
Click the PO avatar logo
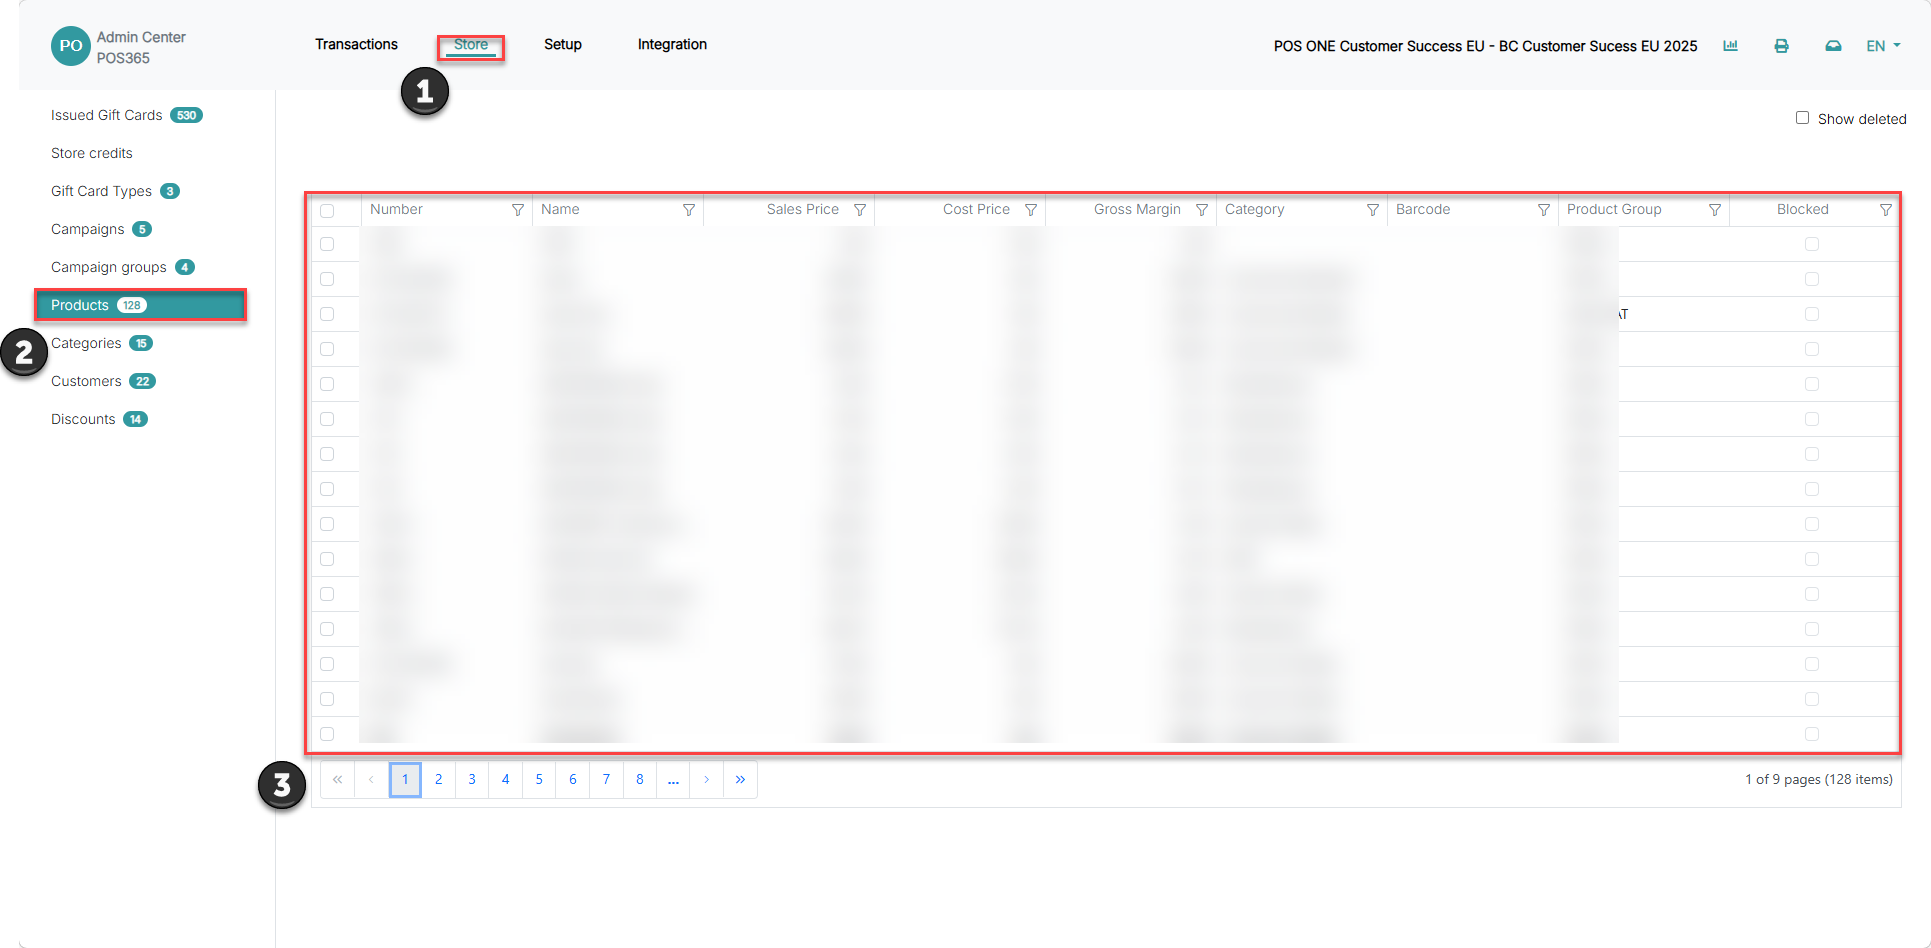[x=71, y=46]
